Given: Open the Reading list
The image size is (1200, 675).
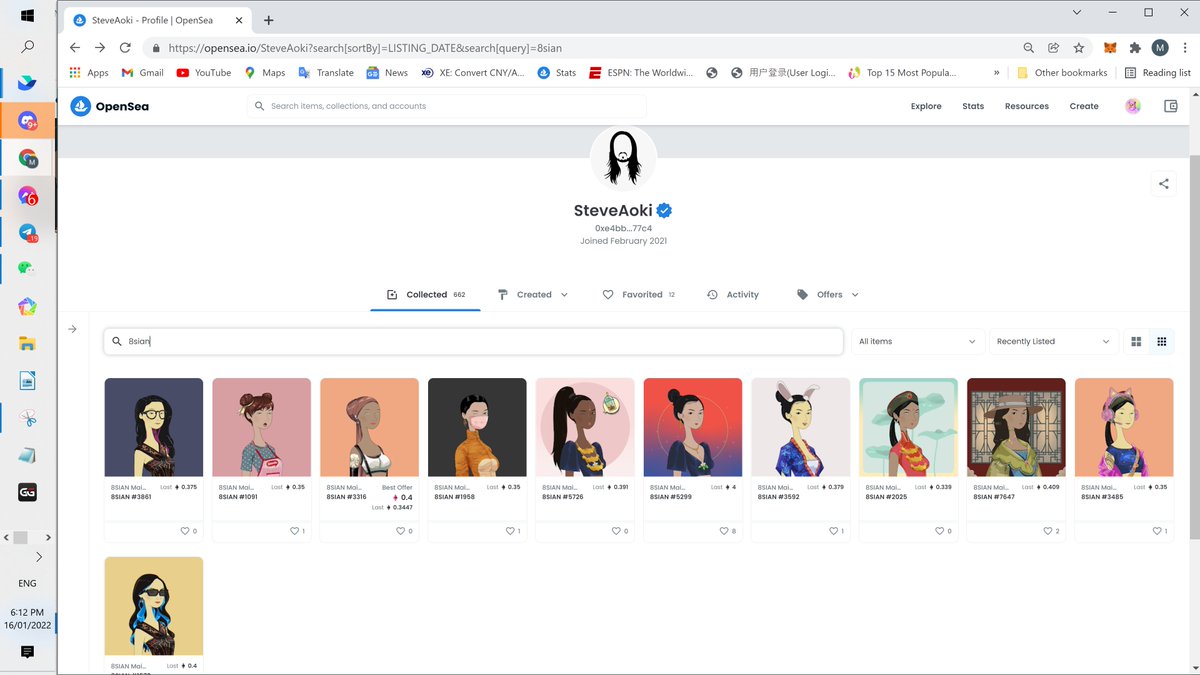Looking at the screenshot, I should coord(1157,72).
